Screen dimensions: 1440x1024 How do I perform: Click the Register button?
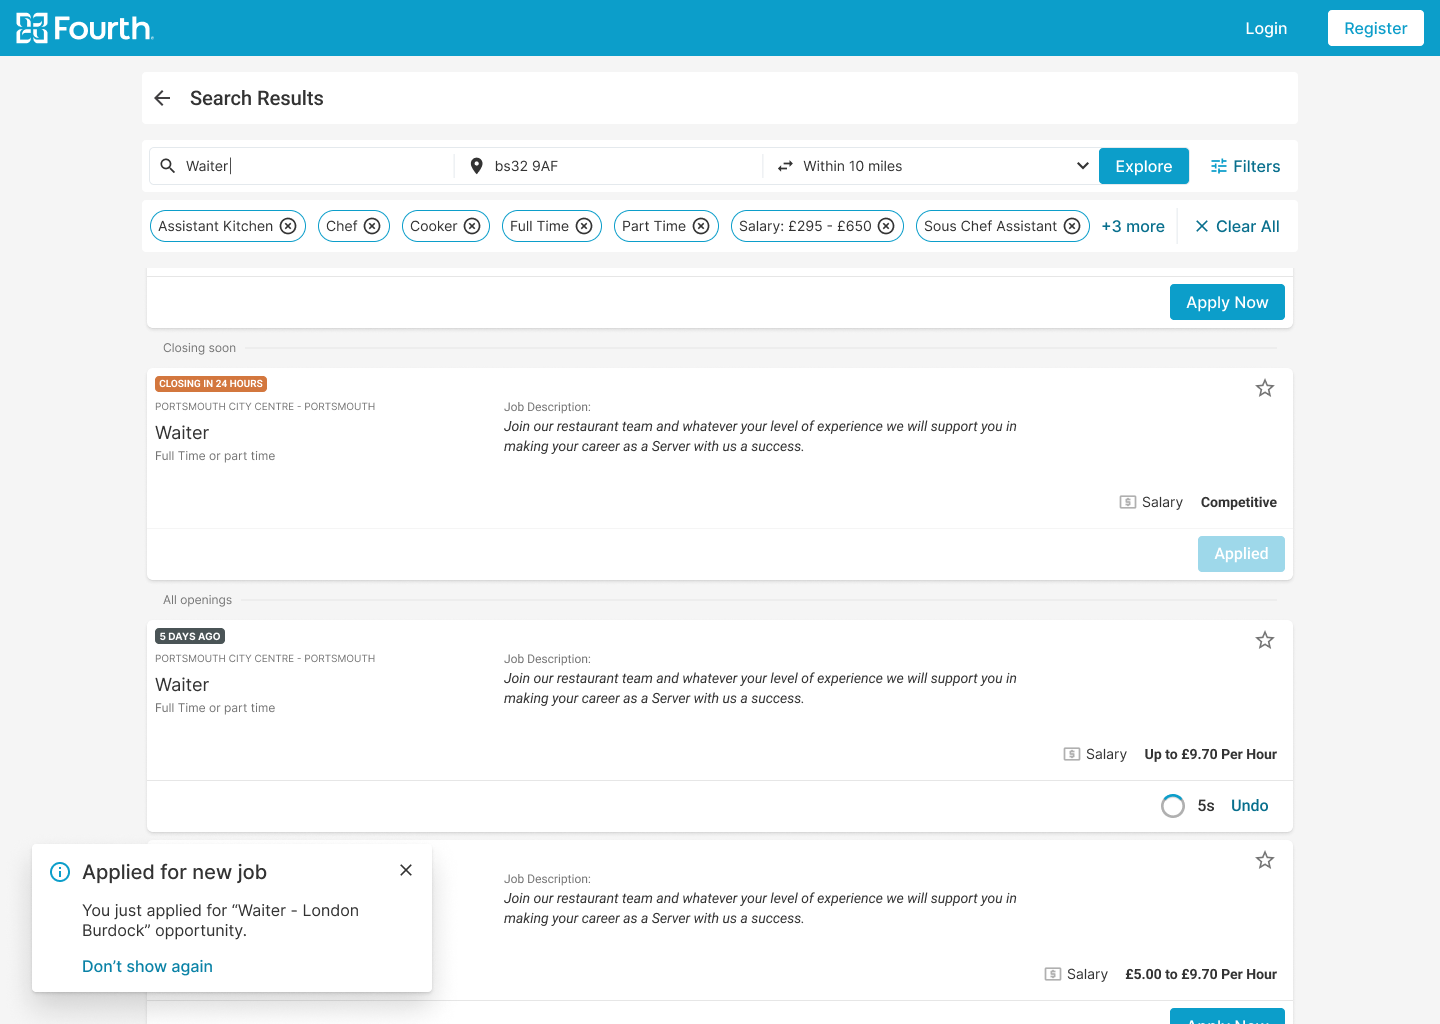1375,28
